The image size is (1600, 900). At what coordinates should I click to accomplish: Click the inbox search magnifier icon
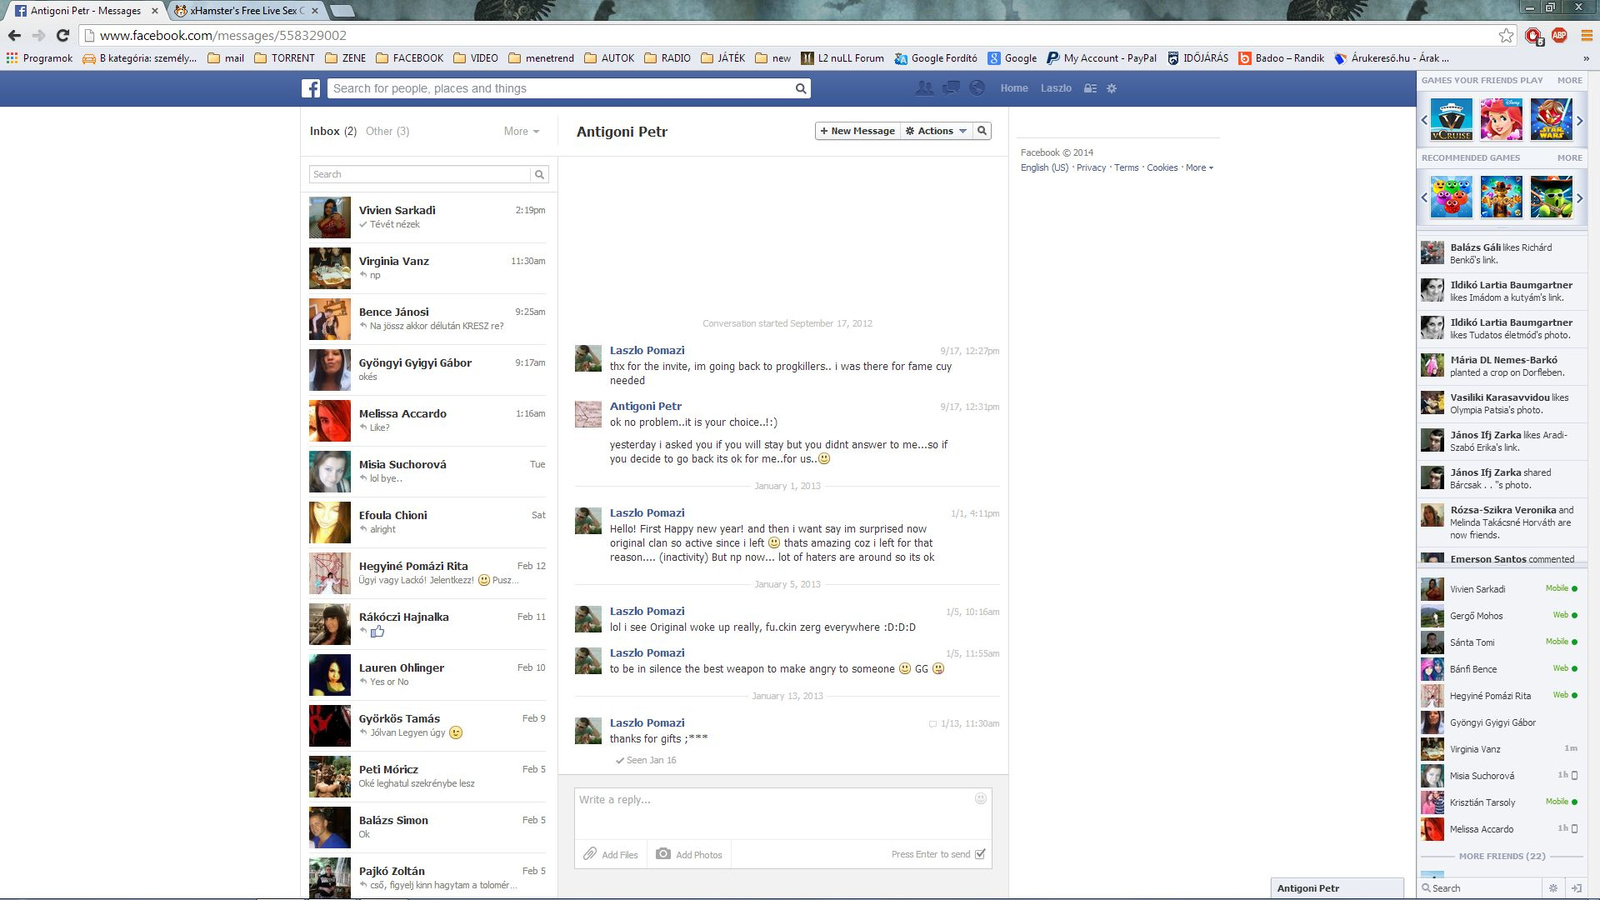tap(539, 174)
